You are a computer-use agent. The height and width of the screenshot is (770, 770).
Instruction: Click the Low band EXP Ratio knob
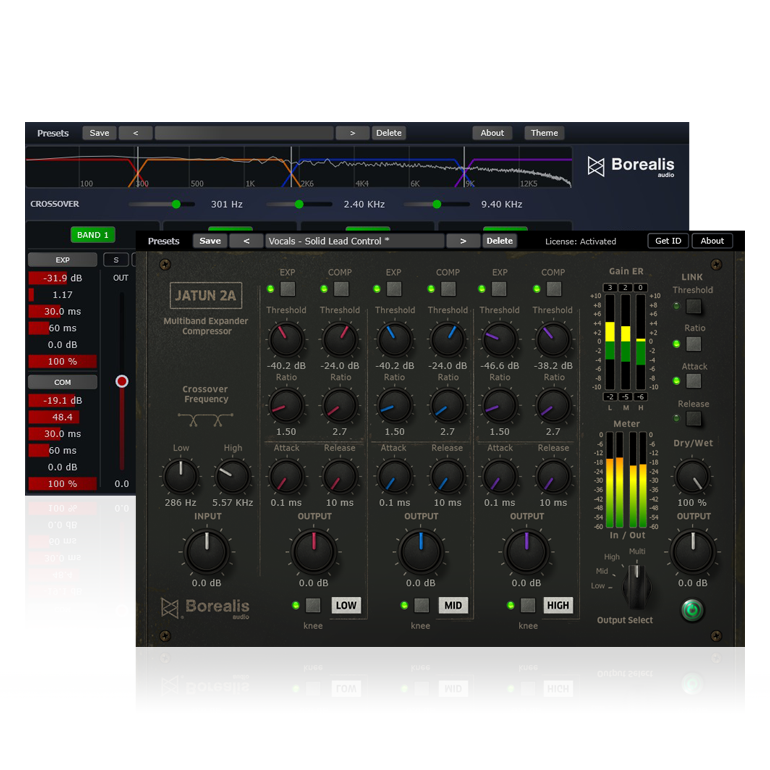click(x=286, y=406)
